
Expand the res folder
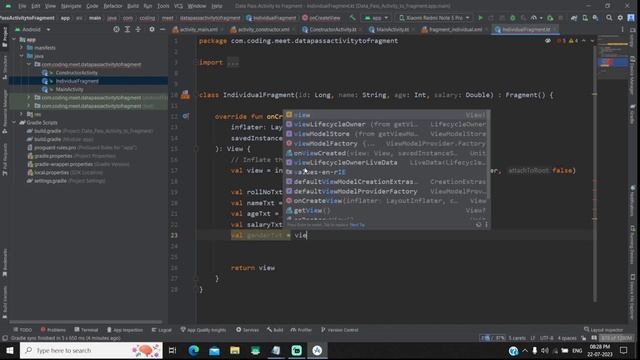[22, 114]
